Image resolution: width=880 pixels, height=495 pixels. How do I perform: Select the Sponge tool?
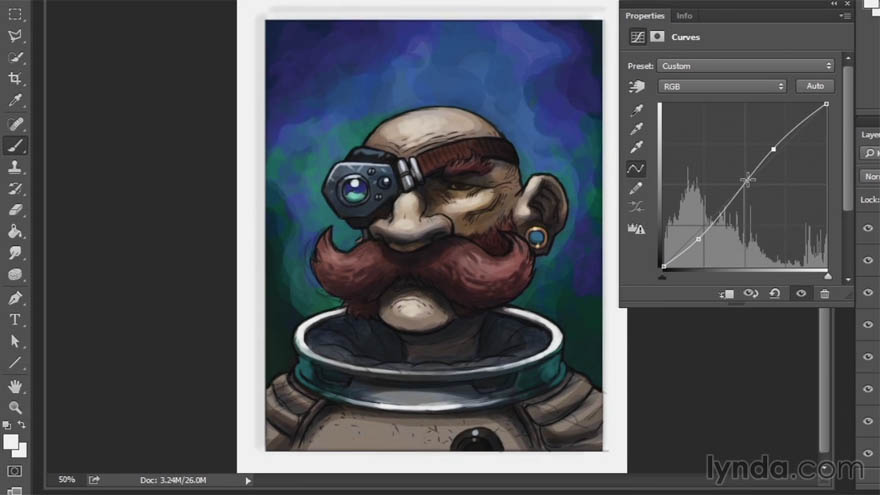pyautogui.click(x=15, y=274)
